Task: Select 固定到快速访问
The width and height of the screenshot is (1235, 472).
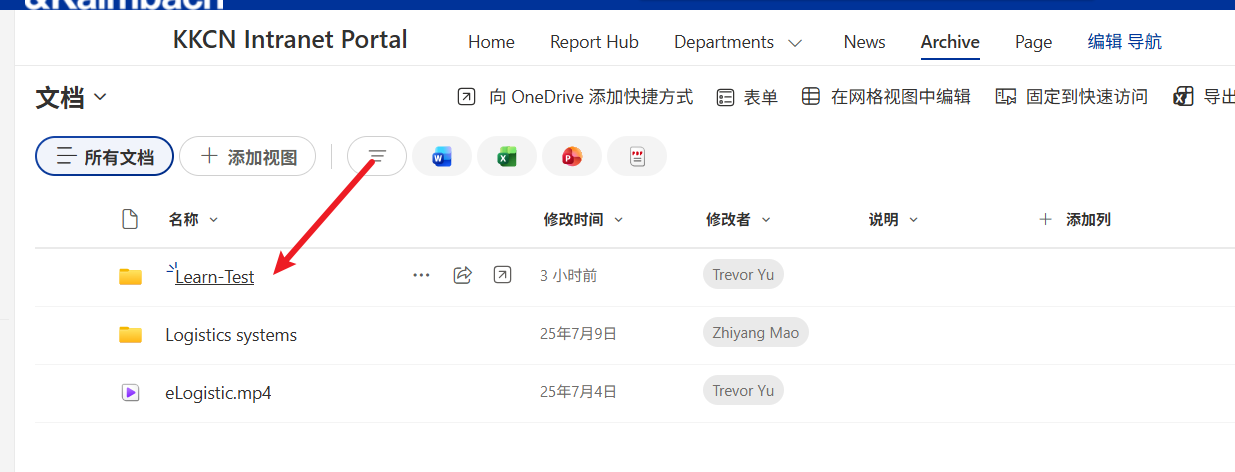Action: pos(1072,97)
